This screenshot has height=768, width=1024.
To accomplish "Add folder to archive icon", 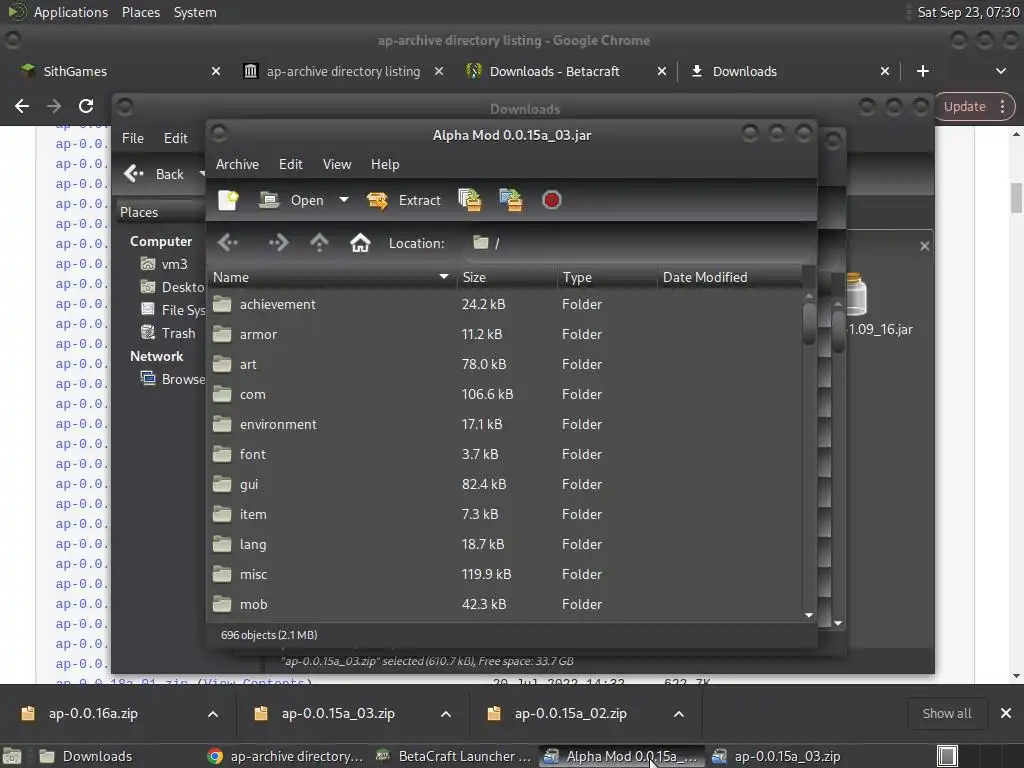I will pos(511,200).
